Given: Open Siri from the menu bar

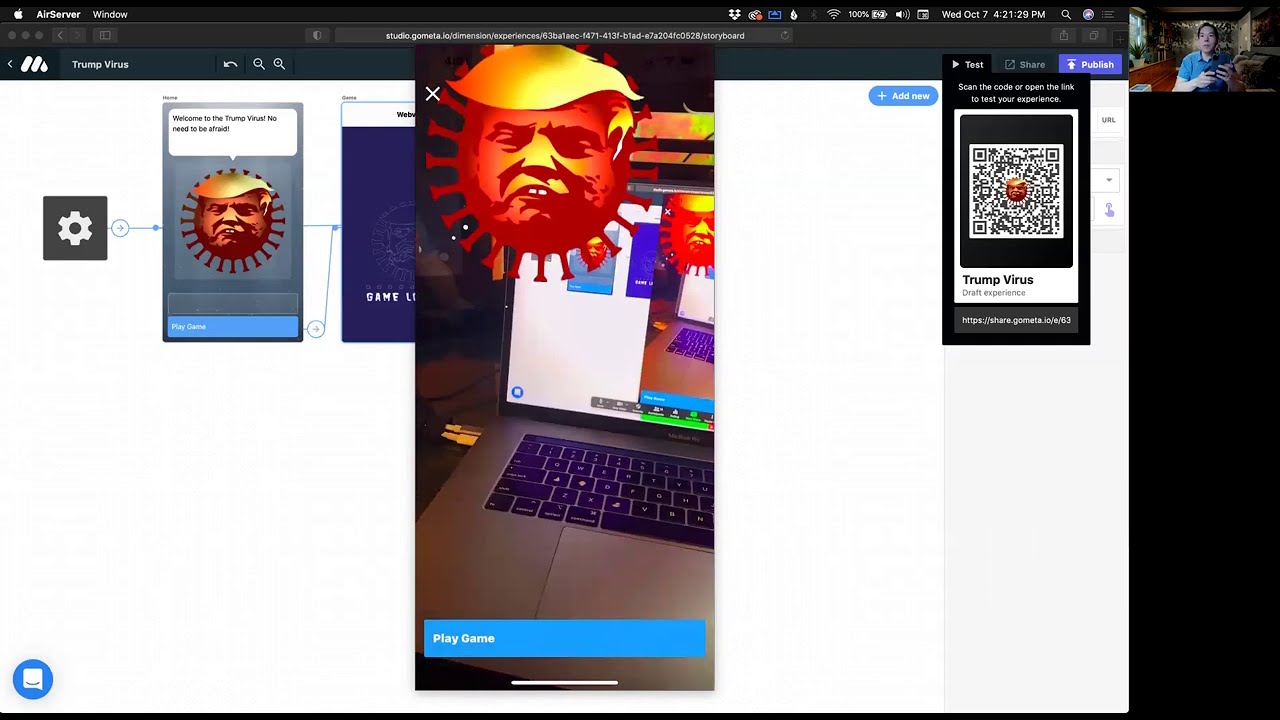Looking at the screenshot, I should point(1088,14).
